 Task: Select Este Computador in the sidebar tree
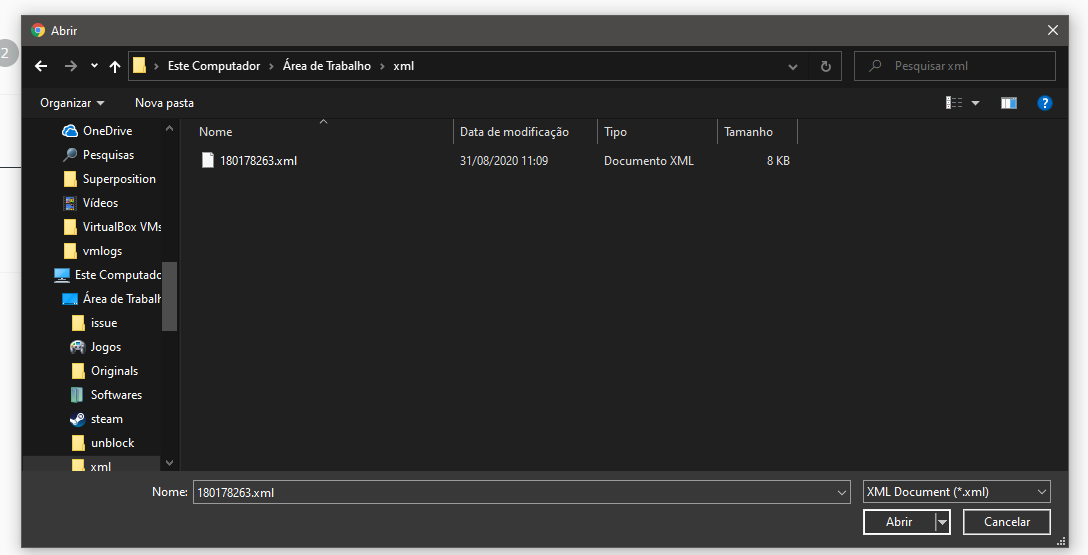click(x=108, y=275)
